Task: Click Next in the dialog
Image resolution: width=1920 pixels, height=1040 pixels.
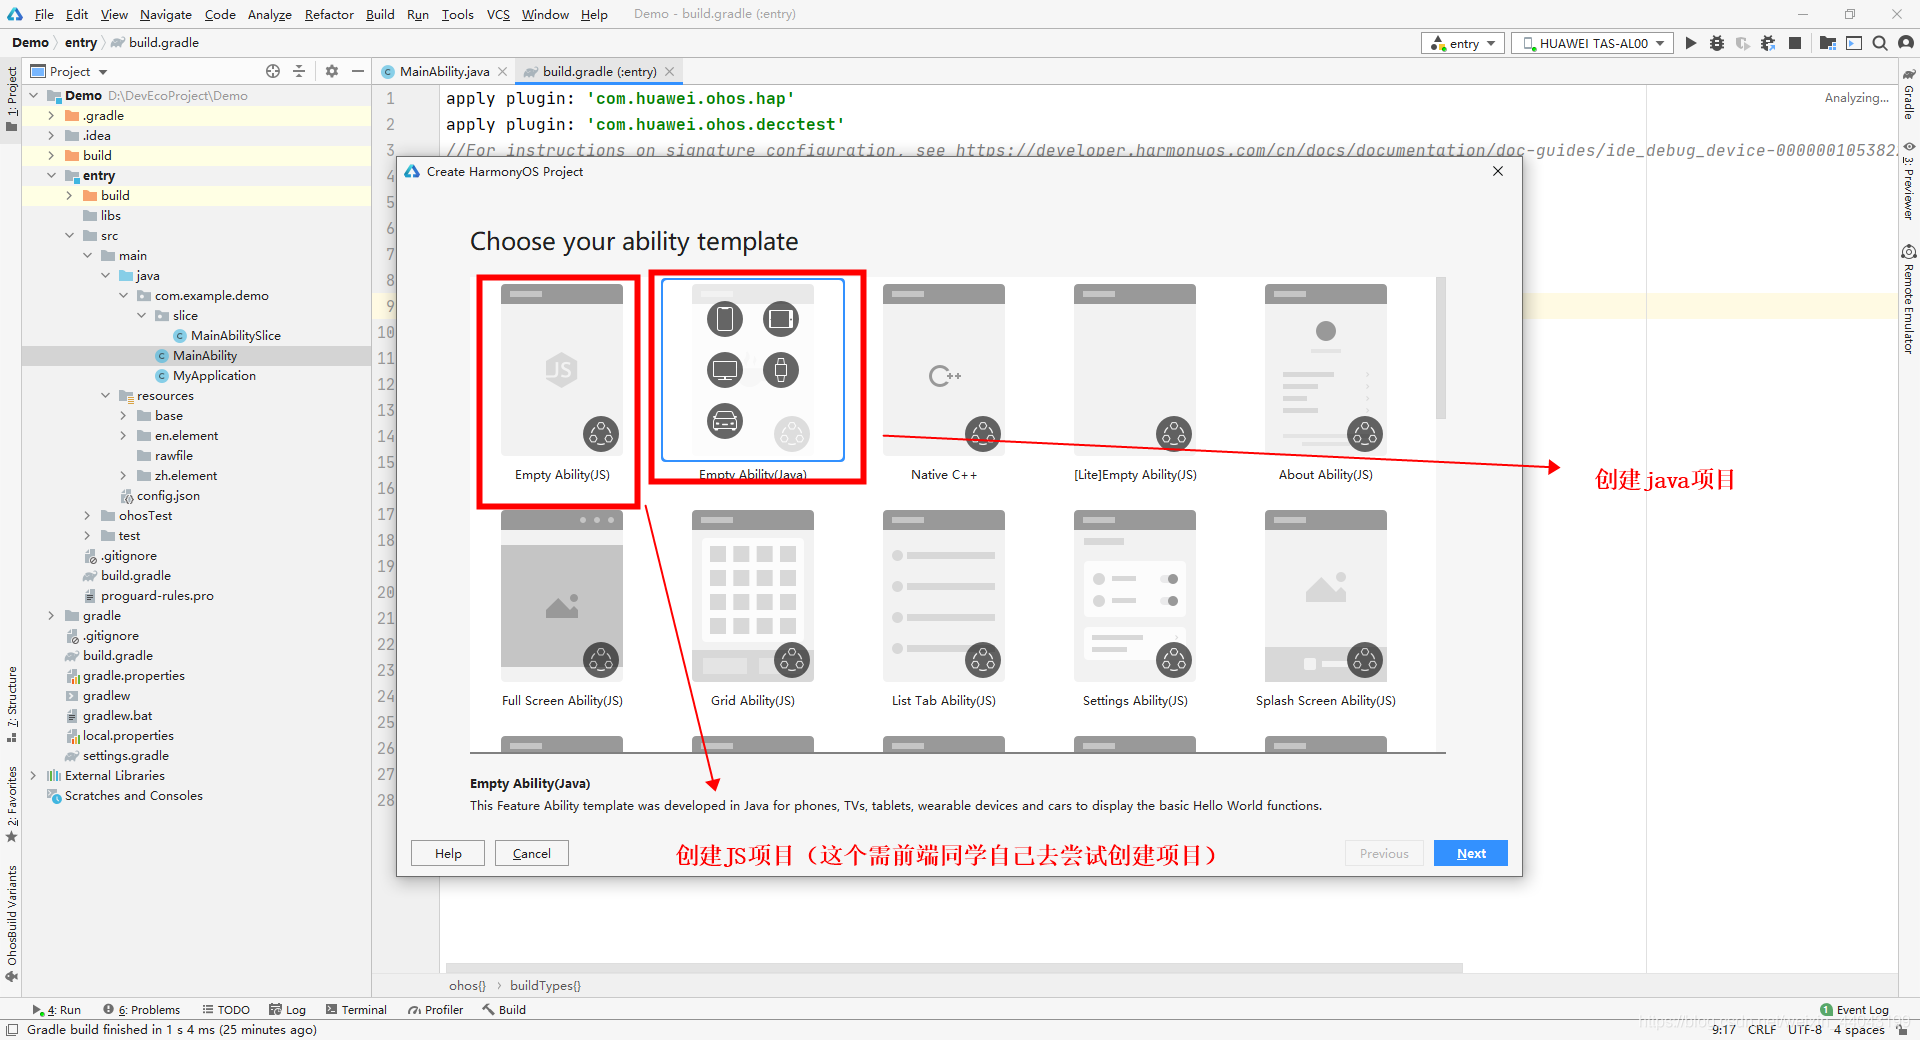Action: [x=1471, y=853]
